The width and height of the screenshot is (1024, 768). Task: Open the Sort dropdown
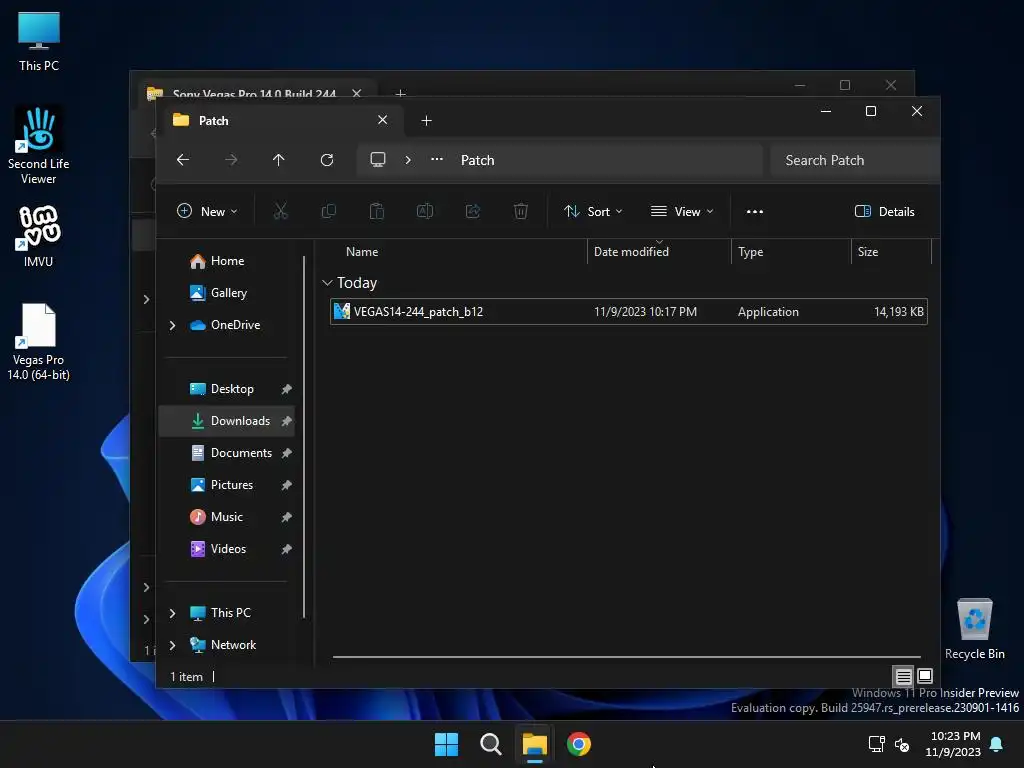(x=593, y=212)
